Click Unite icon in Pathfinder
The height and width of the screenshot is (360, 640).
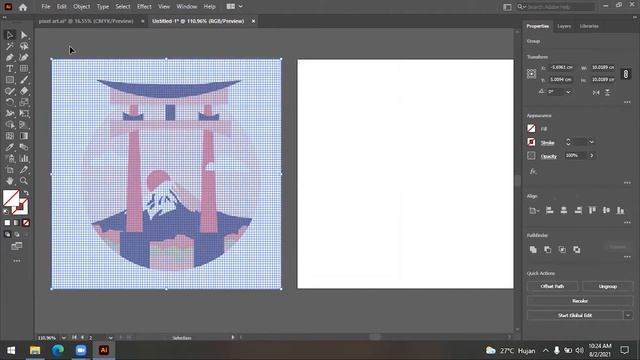[533, 249]
